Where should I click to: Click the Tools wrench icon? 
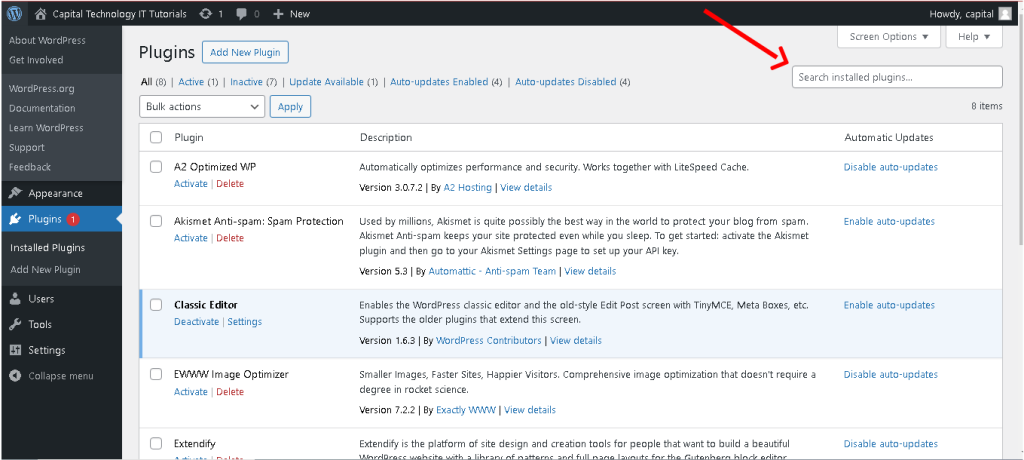click(15, 325)
